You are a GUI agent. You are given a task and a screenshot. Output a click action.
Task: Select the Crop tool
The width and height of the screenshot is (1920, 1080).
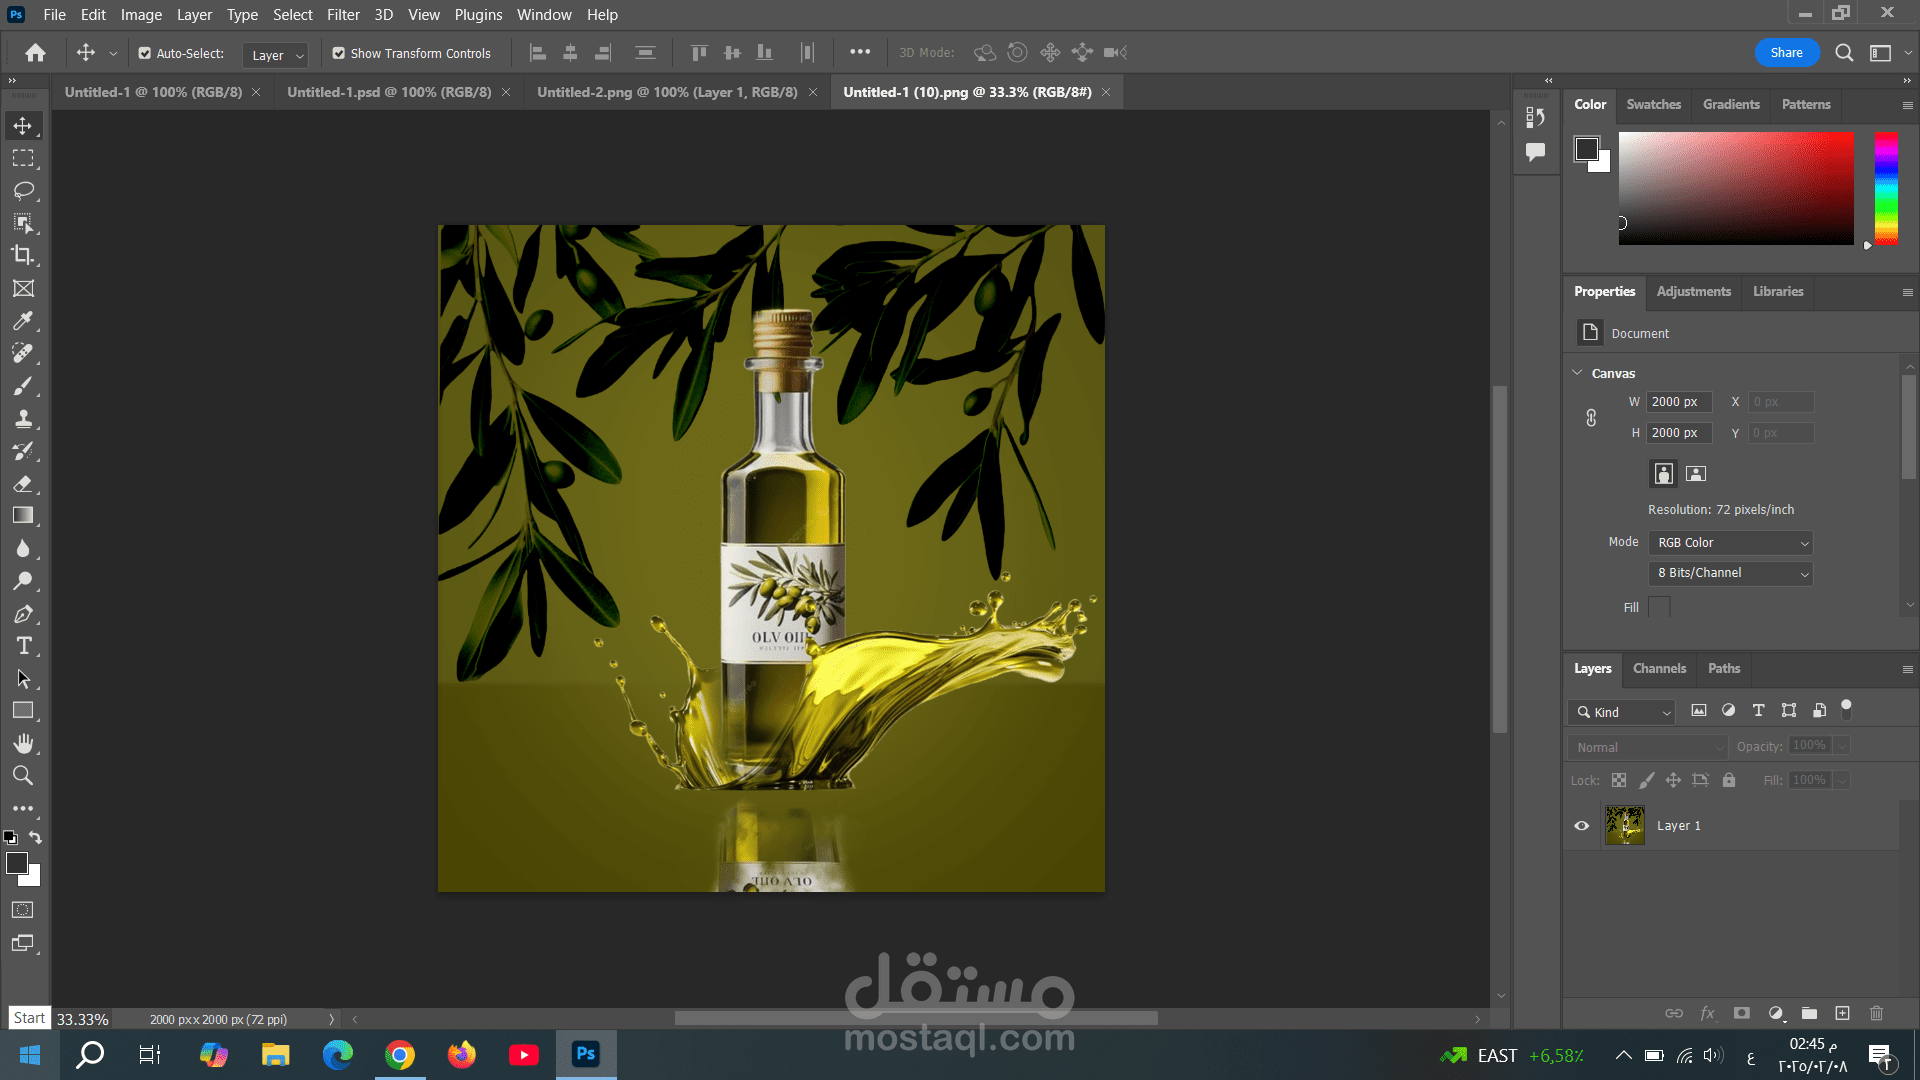click(23, 255)
